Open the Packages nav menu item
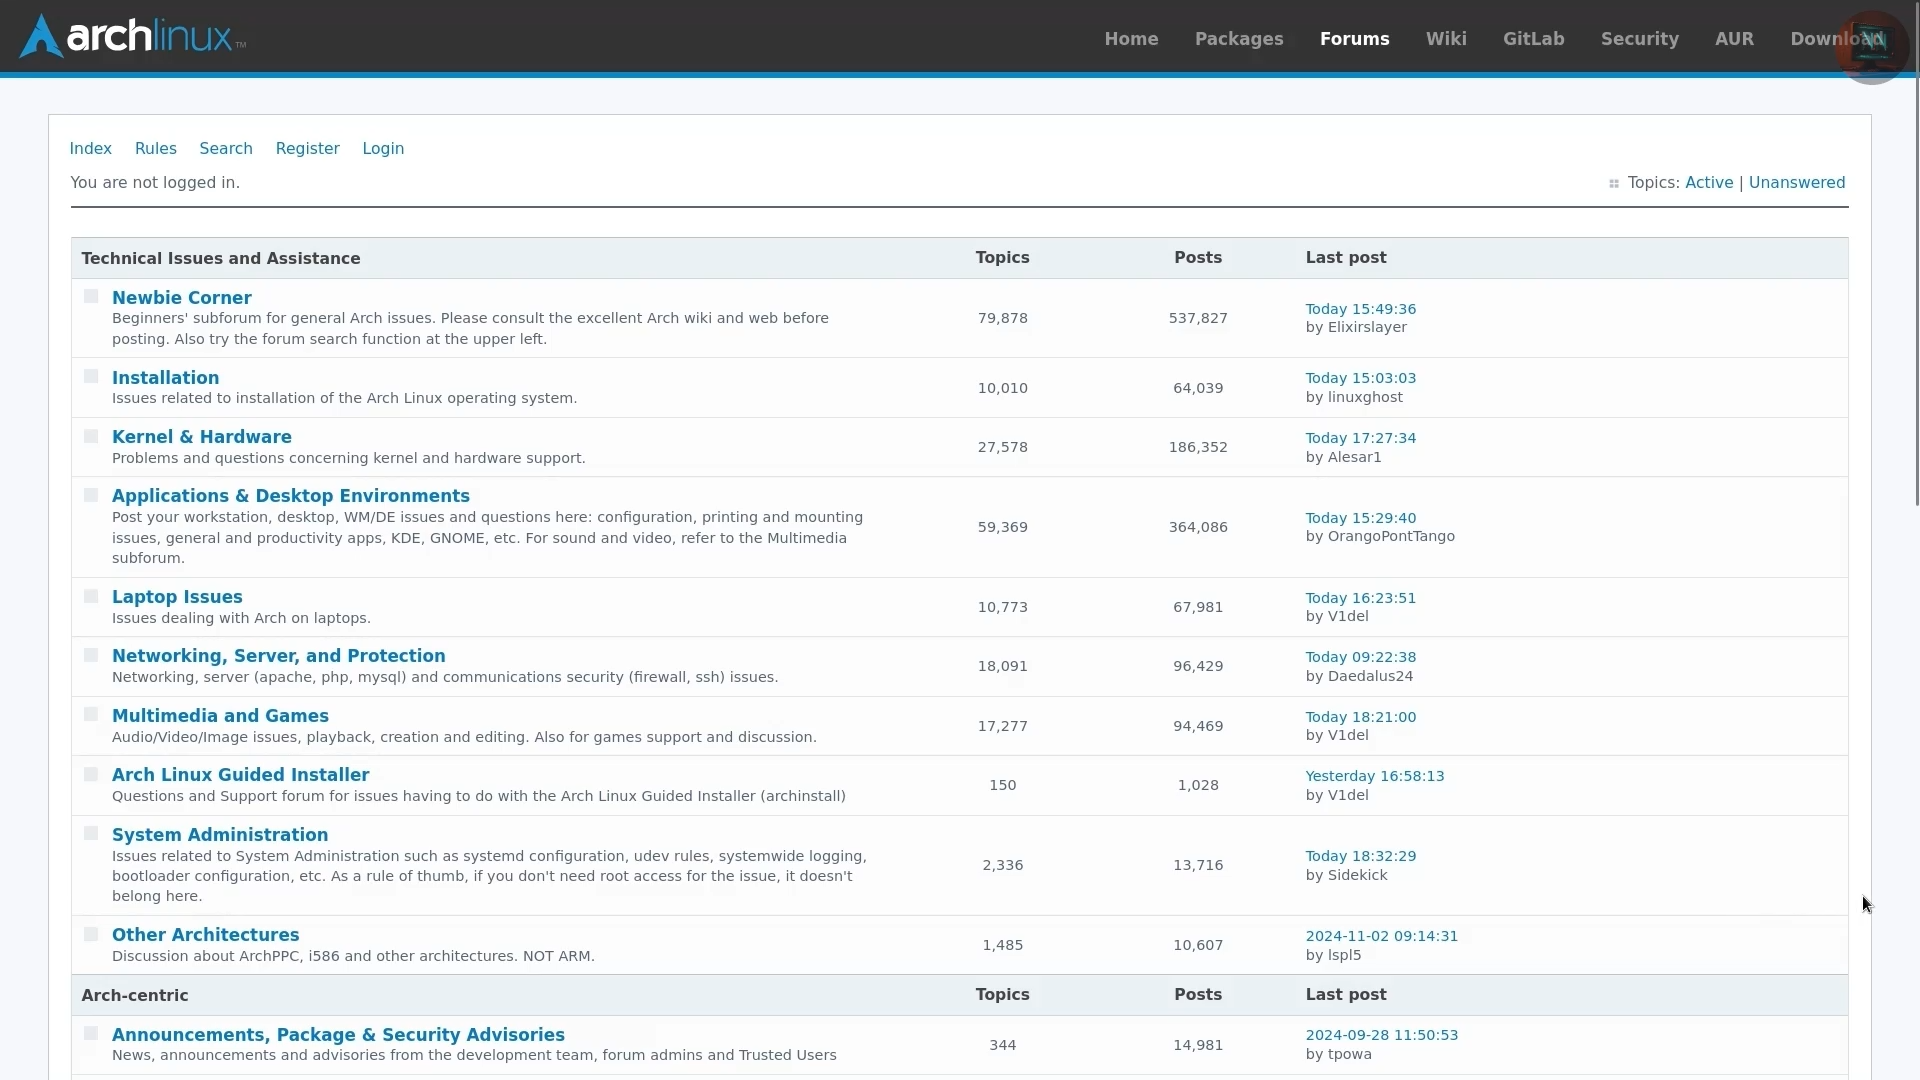Viewport: 1920px width, 1080px height. pyautogui.click(x=1238, y=39)
